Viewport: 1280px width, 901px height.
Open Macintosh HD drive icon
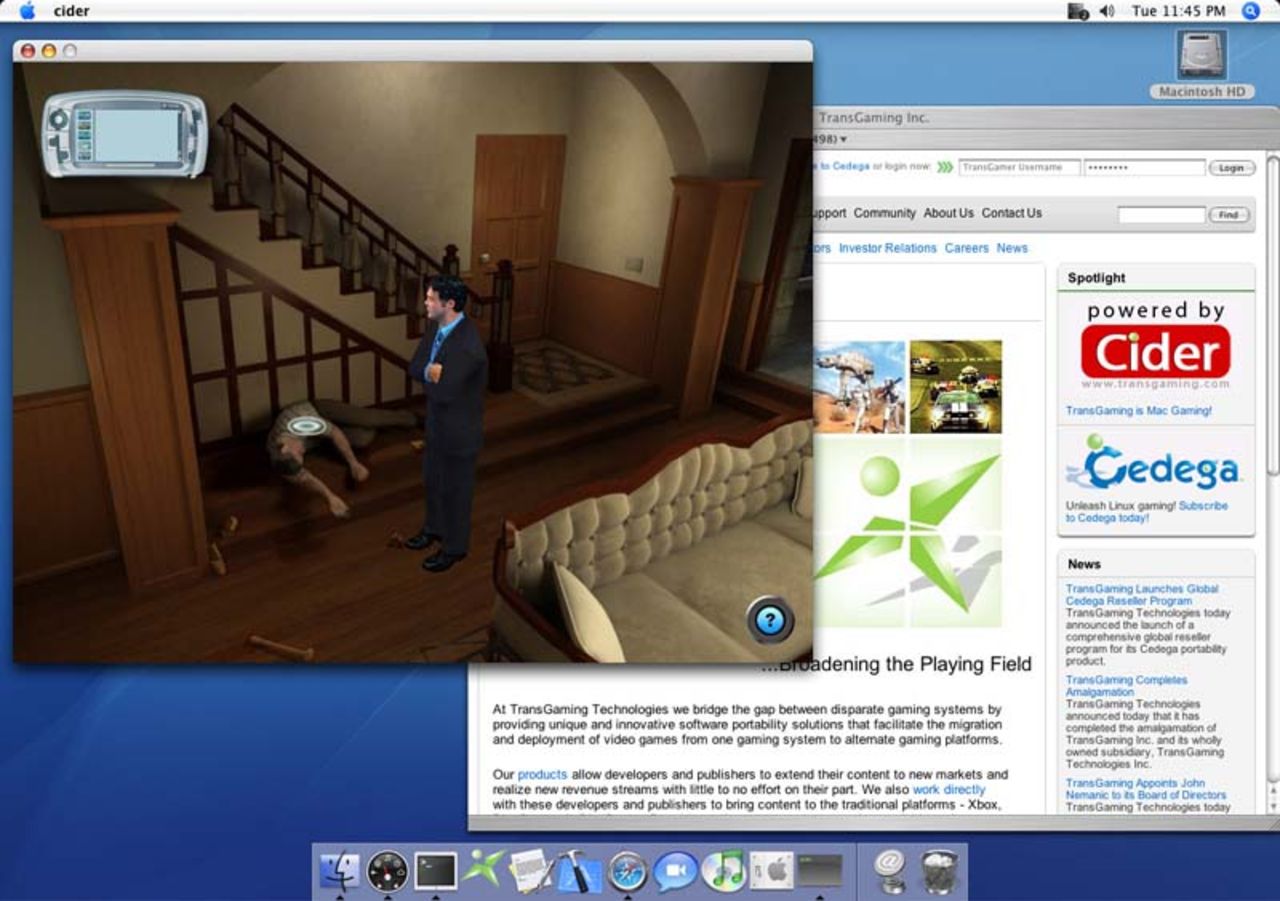1202,58
